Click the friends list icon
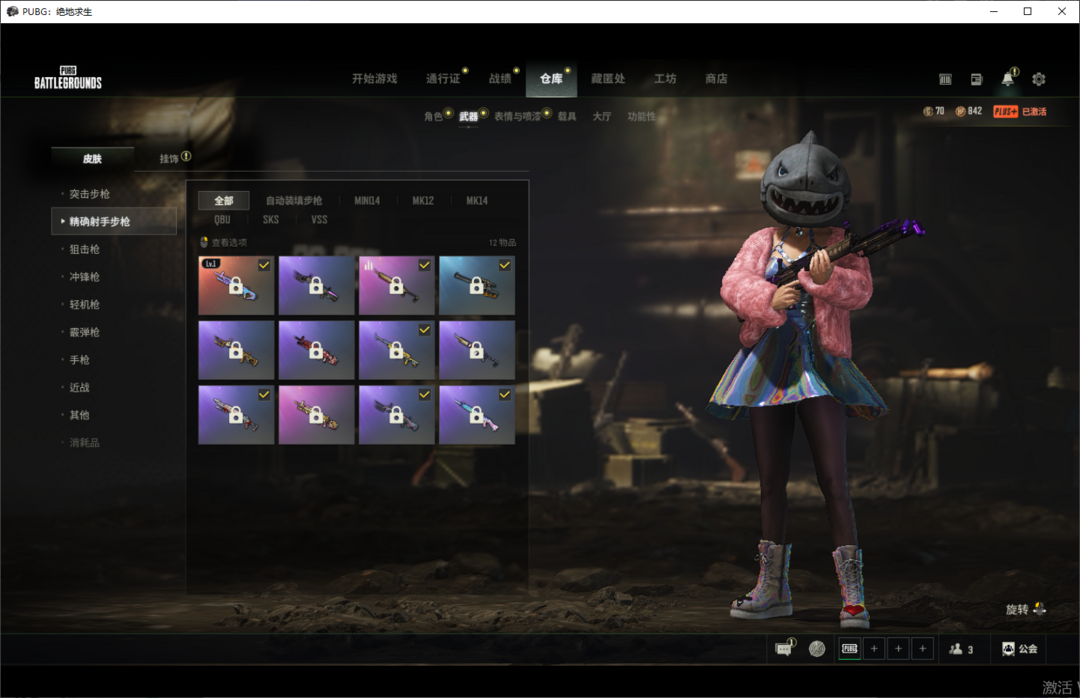 [960, 649]
